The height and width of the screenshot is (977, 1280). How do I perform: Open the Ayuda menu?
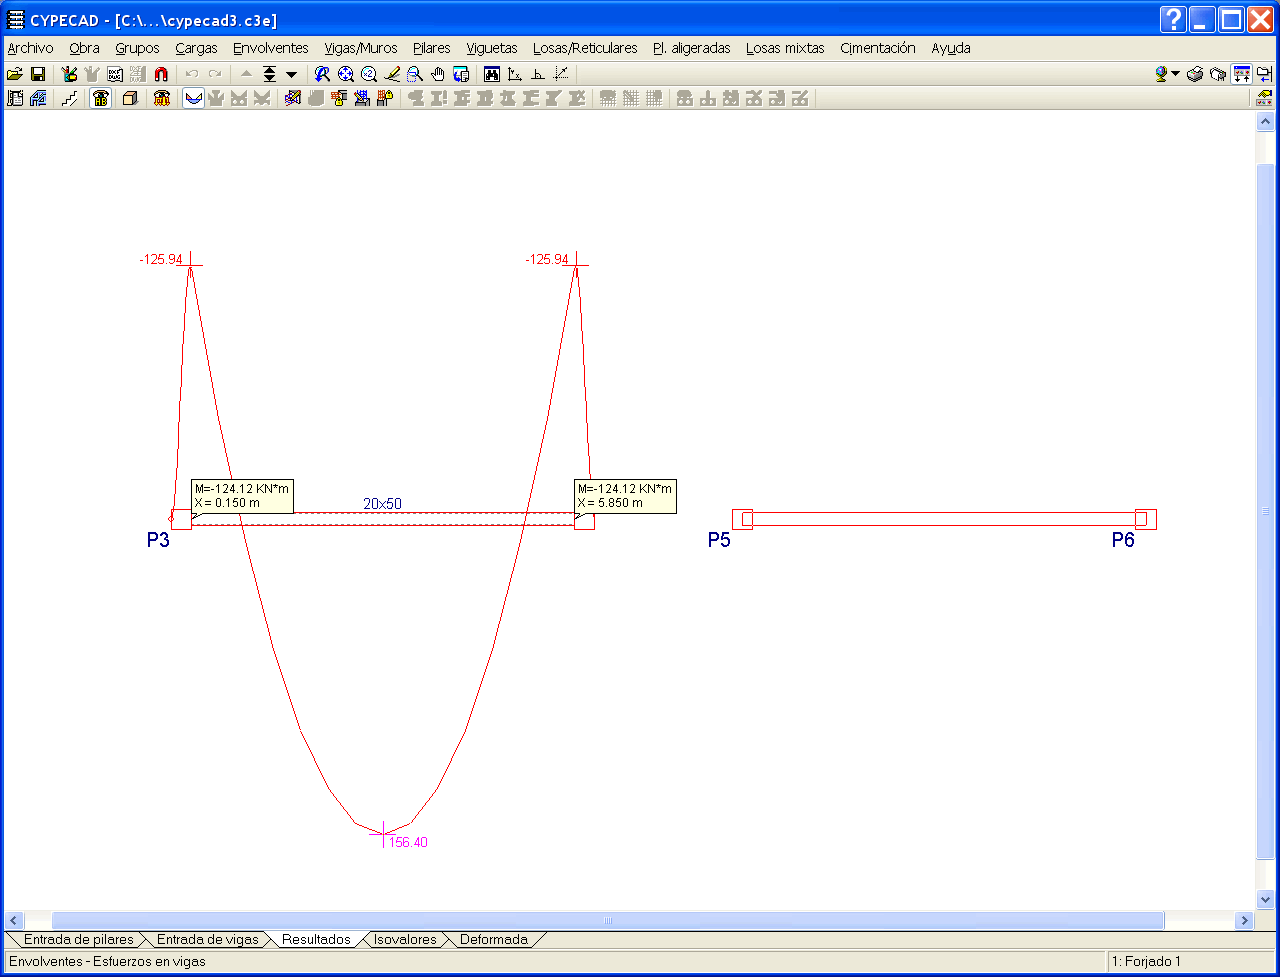click(951, 48)
